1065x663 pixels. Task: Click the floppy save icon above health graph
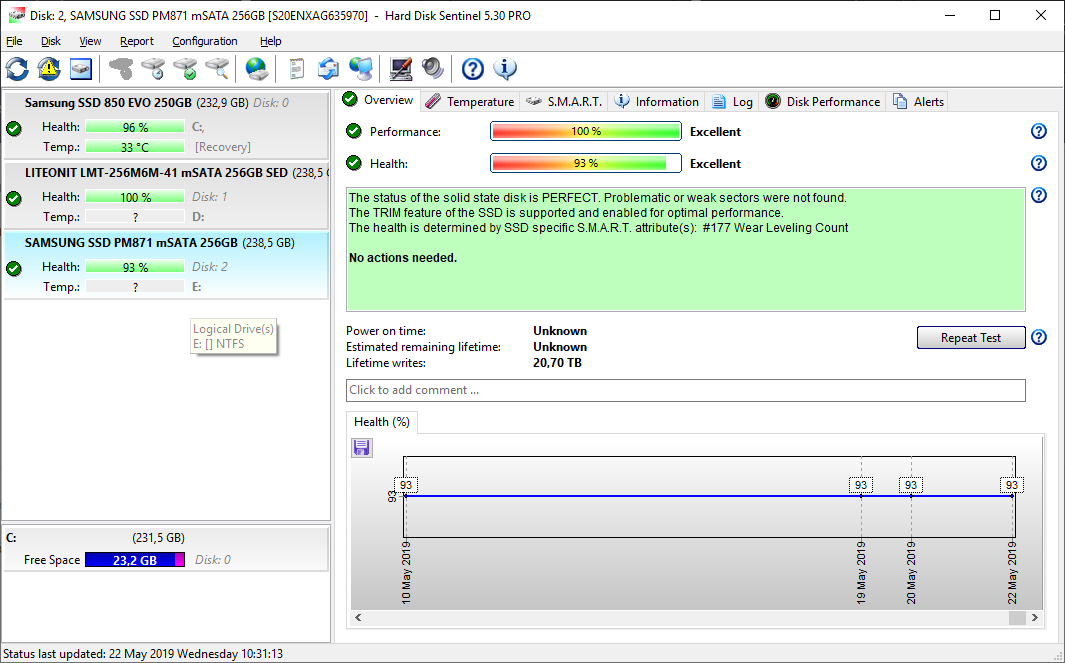click(361, 447)
